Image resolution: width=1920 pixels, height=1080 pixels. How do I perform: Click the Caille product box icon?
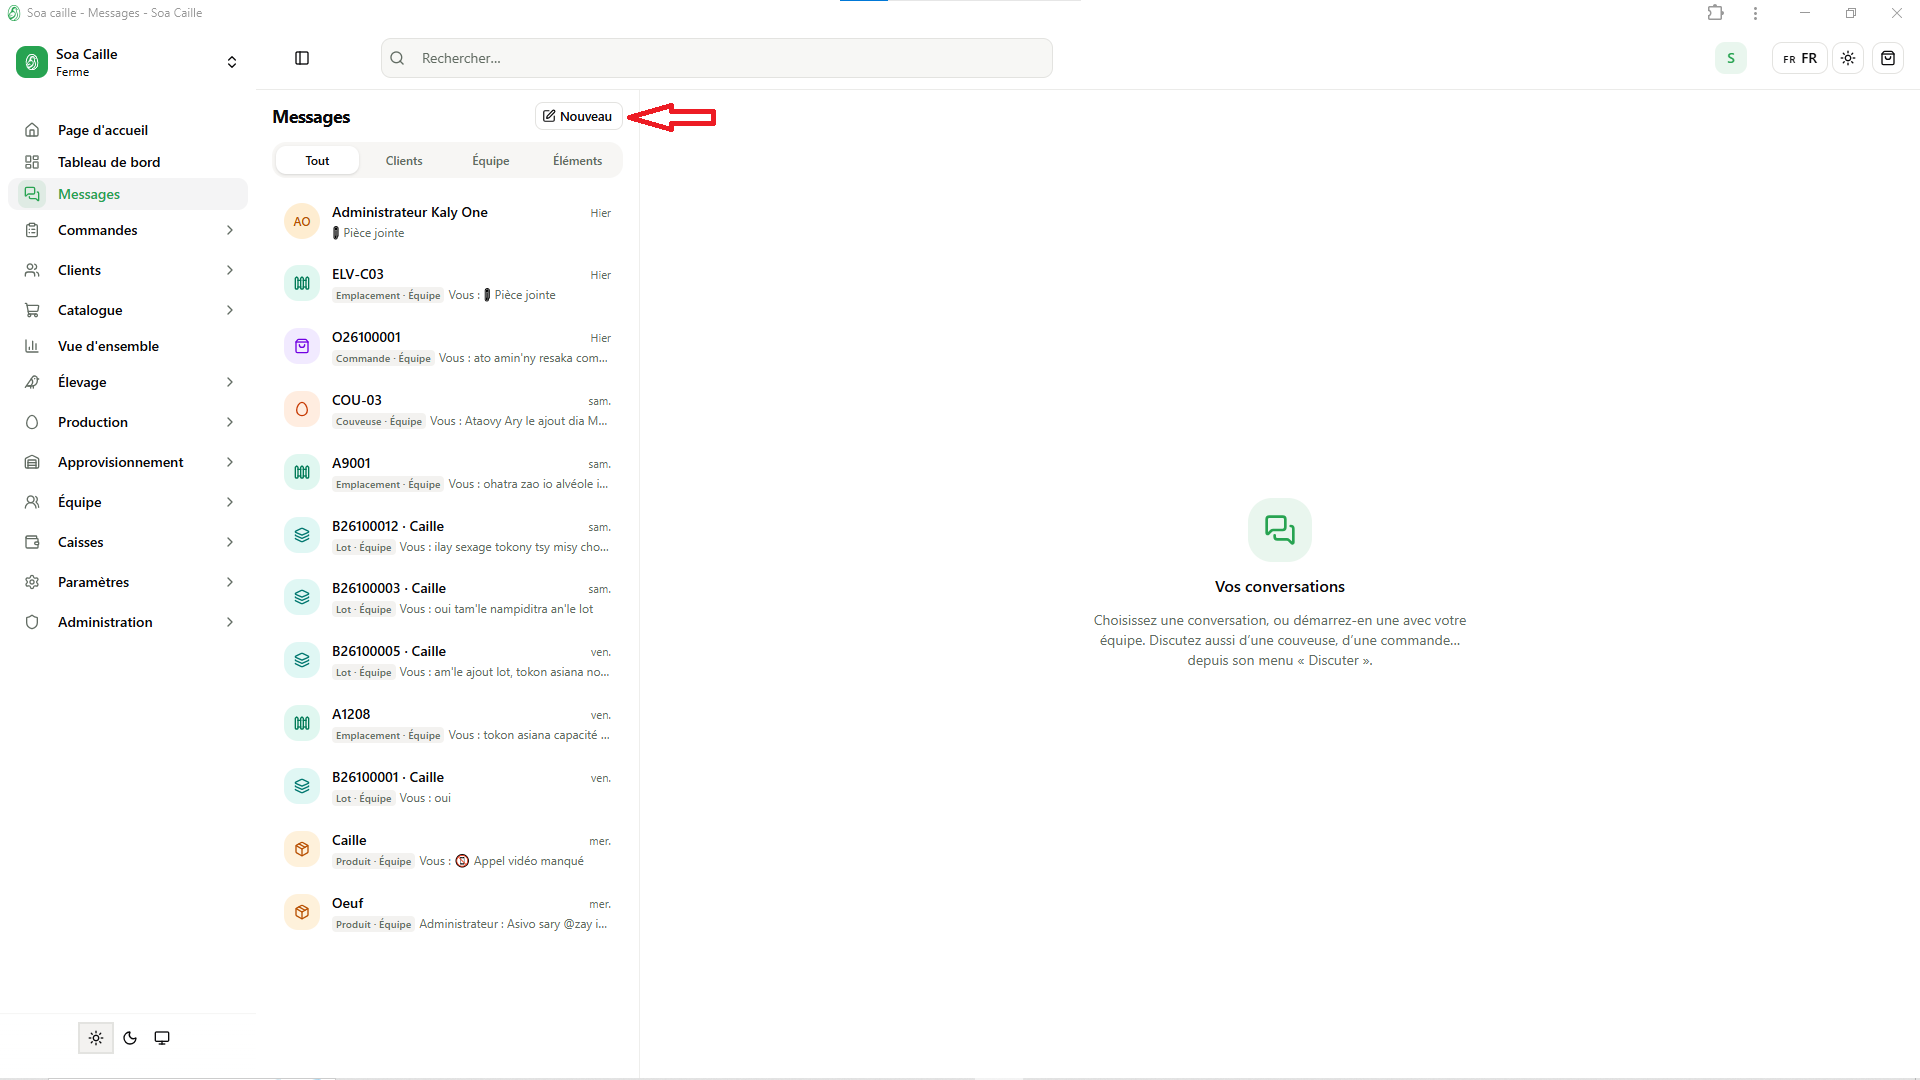[x=302, y=850]
